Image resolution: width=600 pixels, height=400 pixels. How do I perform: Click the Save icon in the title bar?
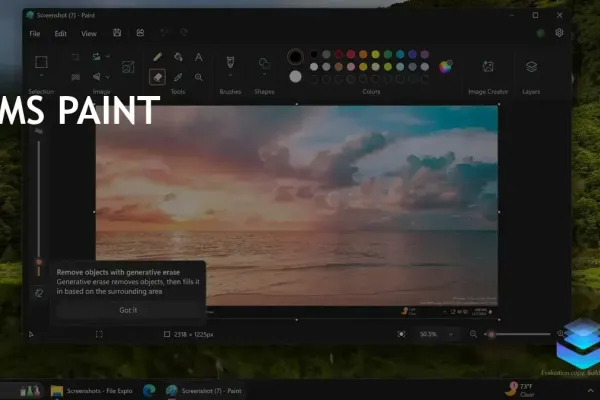[x=117, y=33]
